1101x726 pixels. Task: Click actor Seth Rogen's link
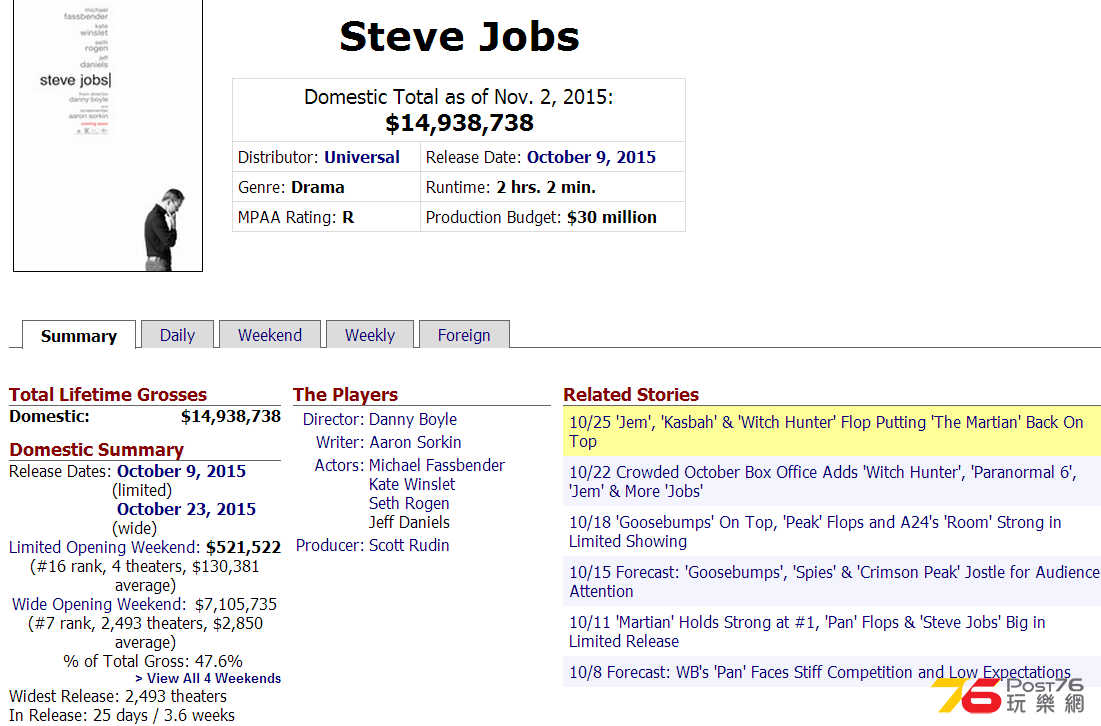point(409,503)
